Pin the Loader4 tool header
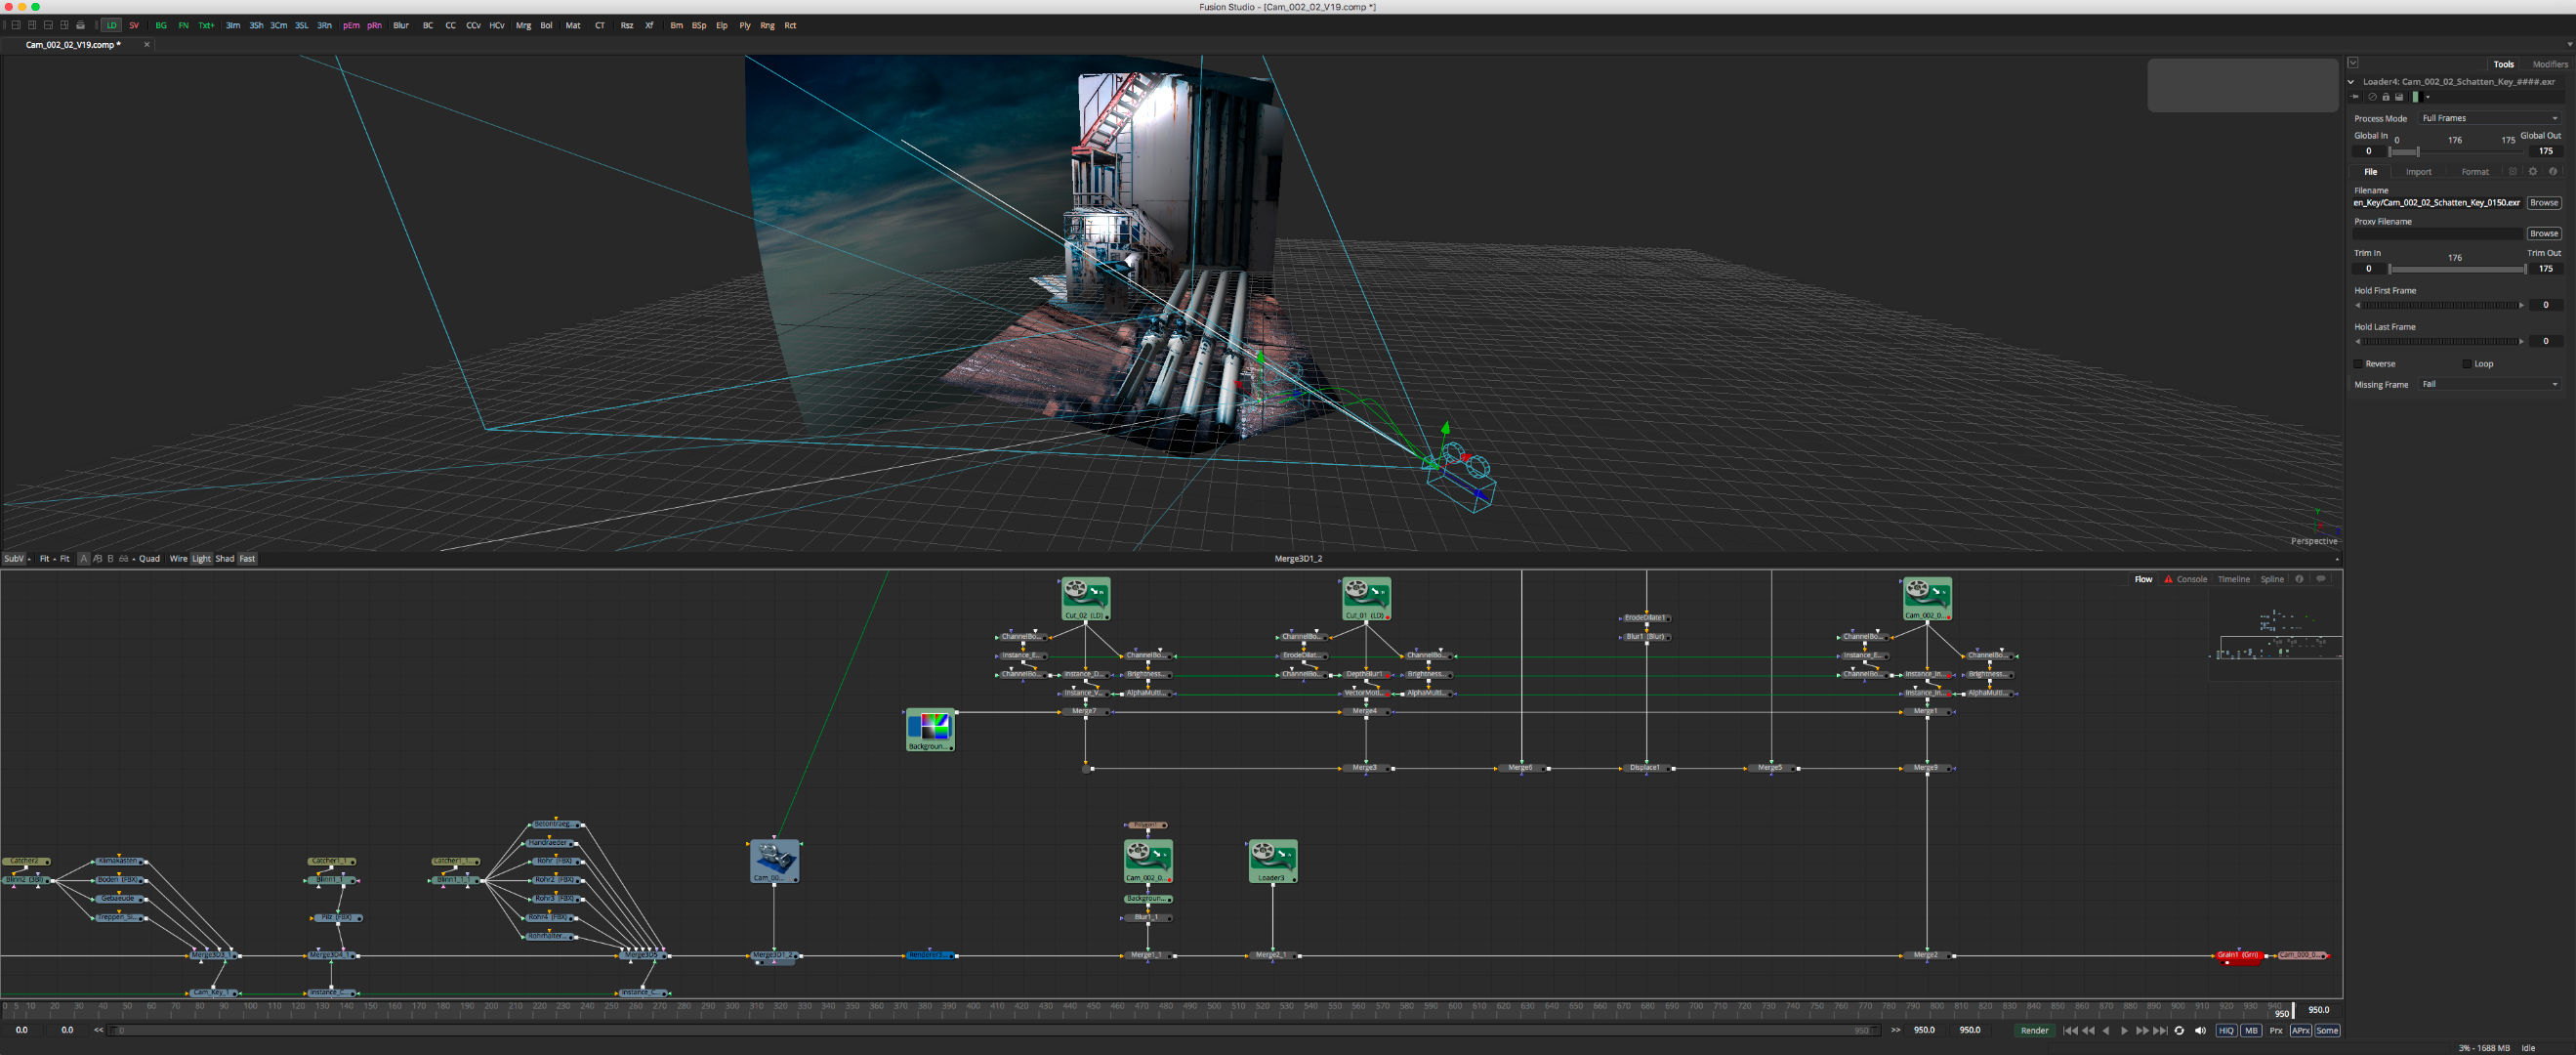2576x1055 pixels. click(x=2355, y=97)
